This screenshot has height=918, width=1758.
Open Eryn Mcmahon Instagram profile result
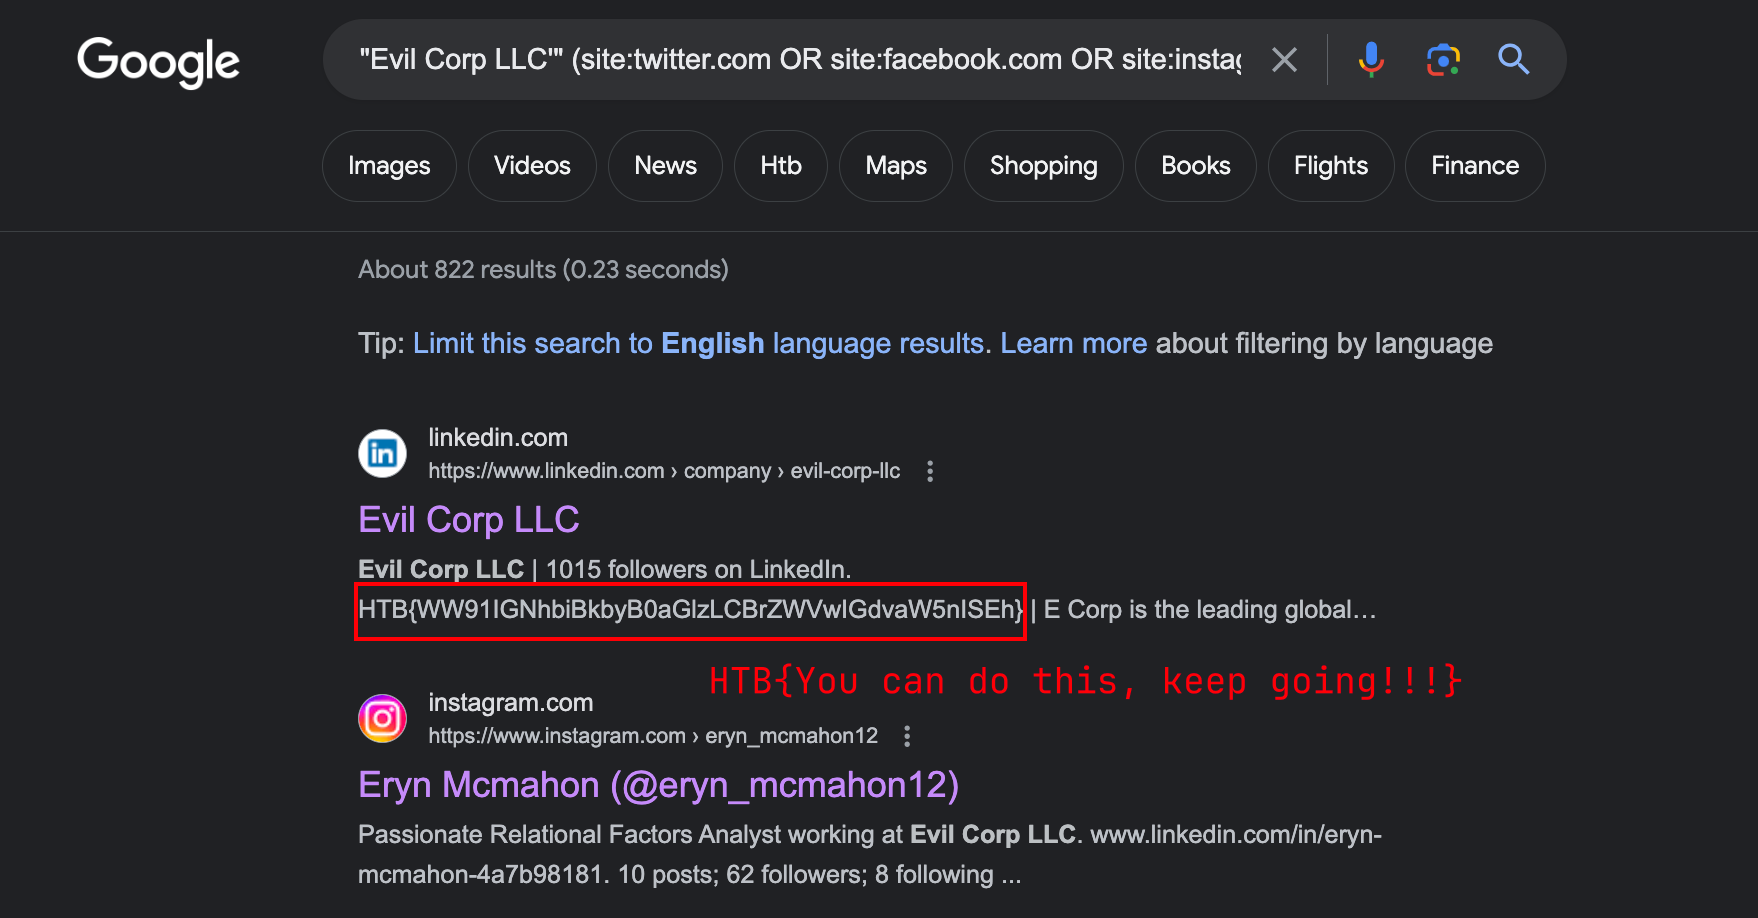tap(659, 786)
